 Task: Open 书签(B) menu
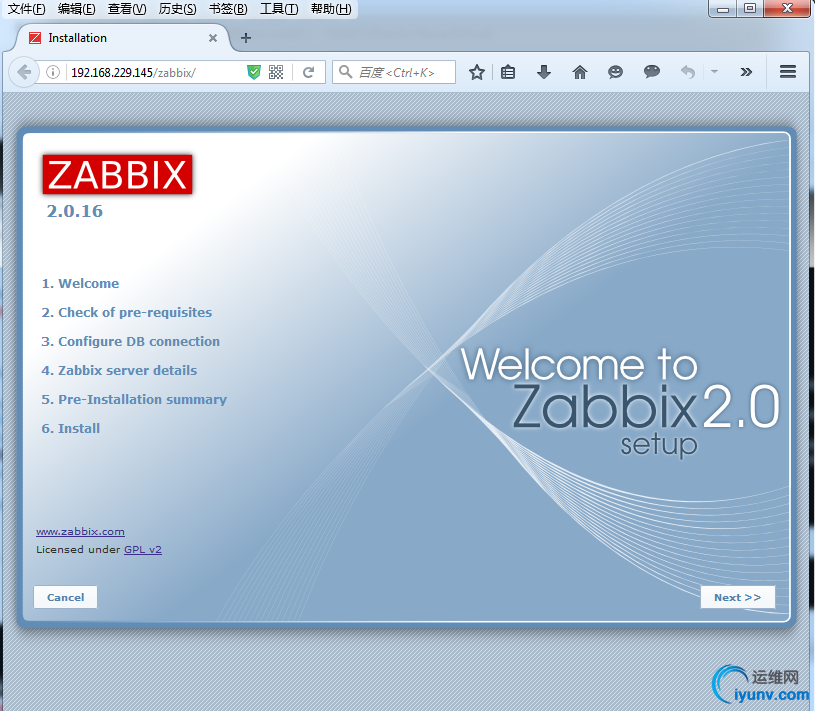228,9
